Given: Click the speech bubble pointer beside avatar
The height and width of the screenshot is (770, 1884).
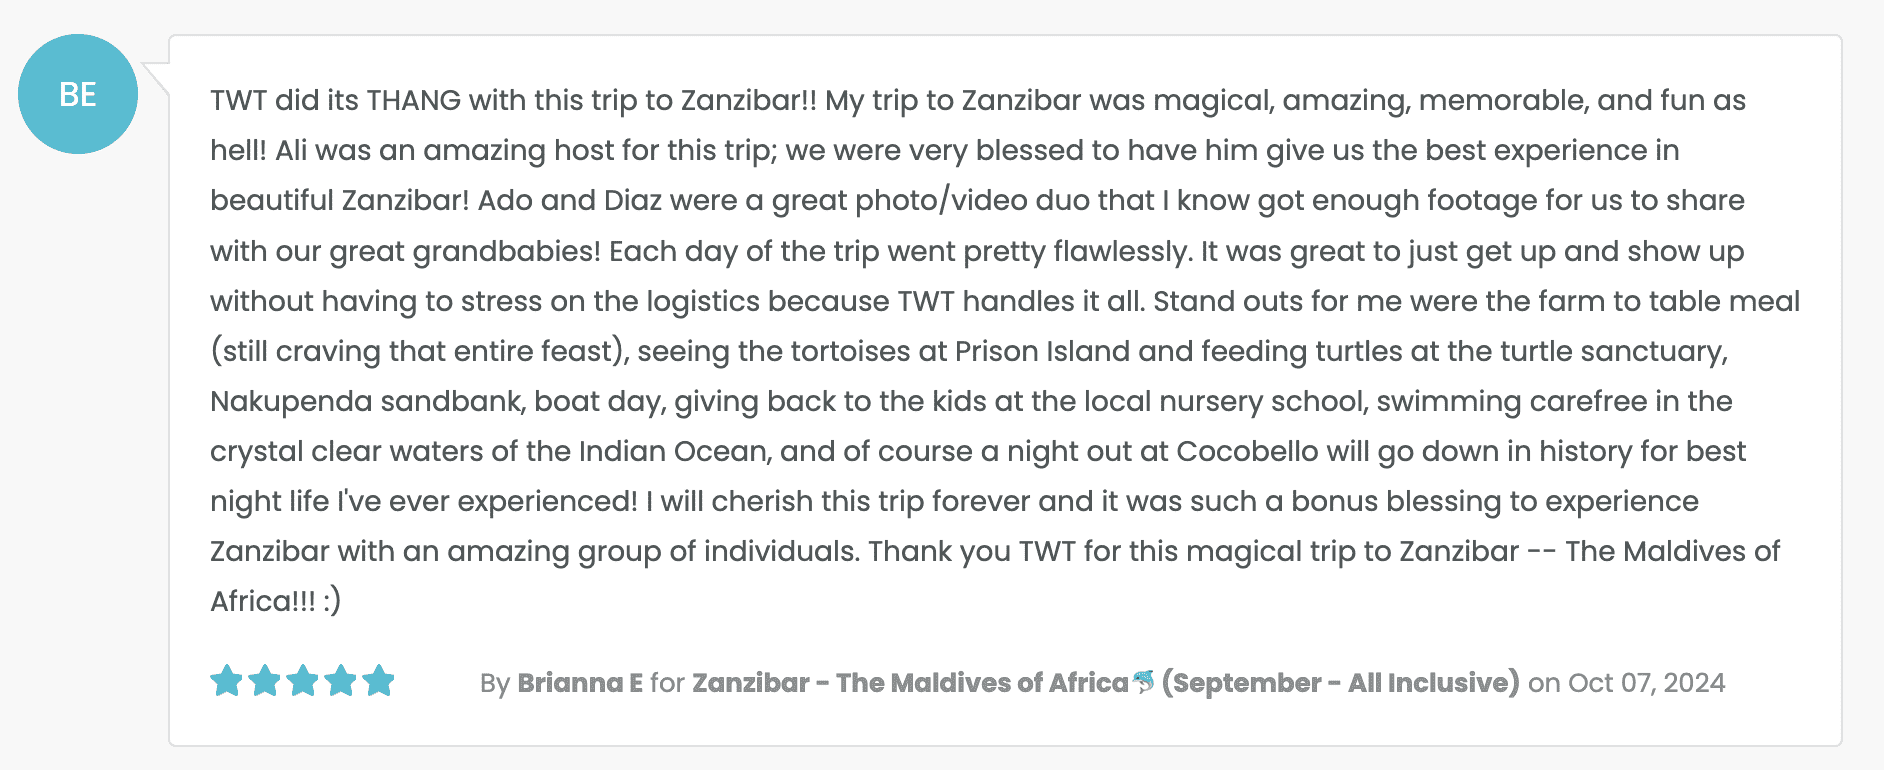Looking at the screenshot, I should tap(156, 77).
